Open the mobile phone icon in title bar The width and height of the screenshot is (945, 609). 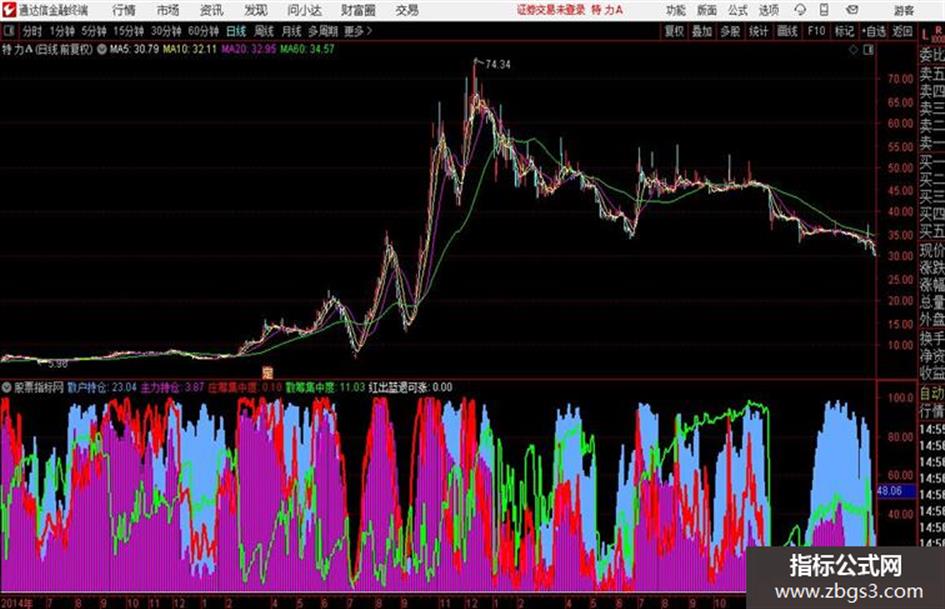[824, 10]
